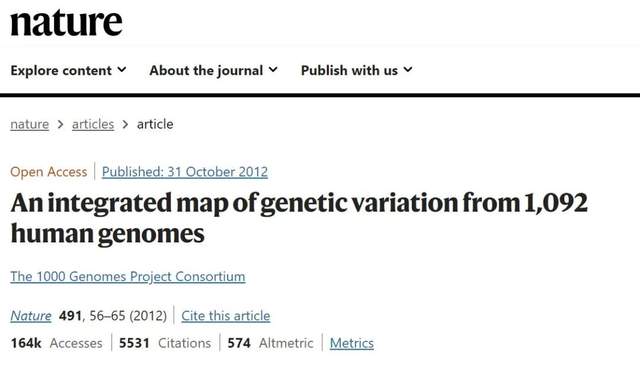This screenshot has height=371, width=640.
Task: Go to nature breadcrumb link
Action: click(x=29, y=124)
